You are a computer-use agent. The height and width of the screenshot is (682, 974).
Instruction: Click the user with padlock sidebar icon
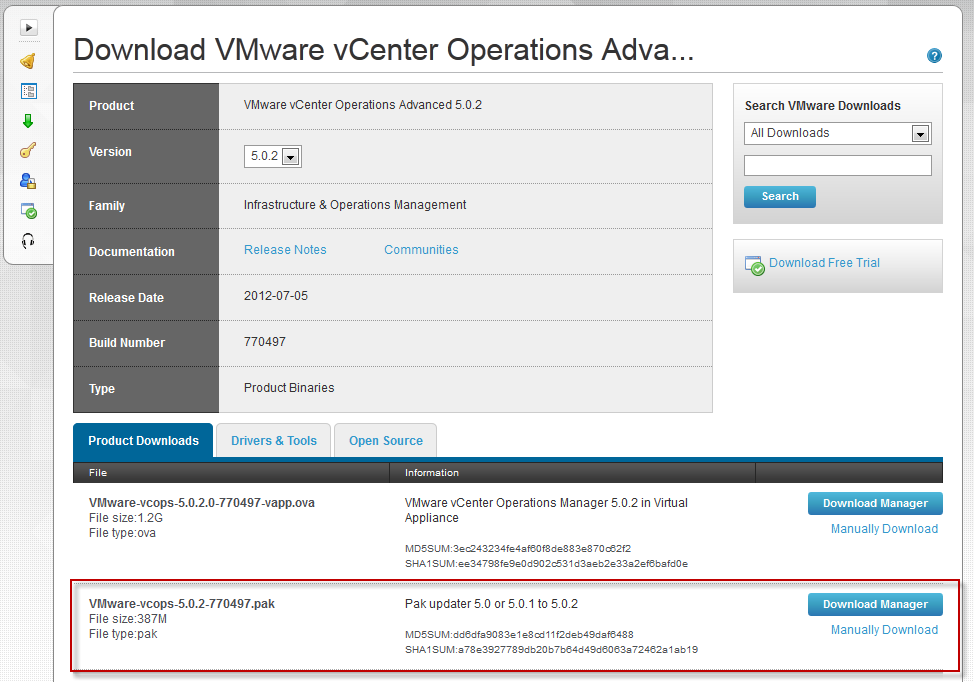(x=28, y=181)
